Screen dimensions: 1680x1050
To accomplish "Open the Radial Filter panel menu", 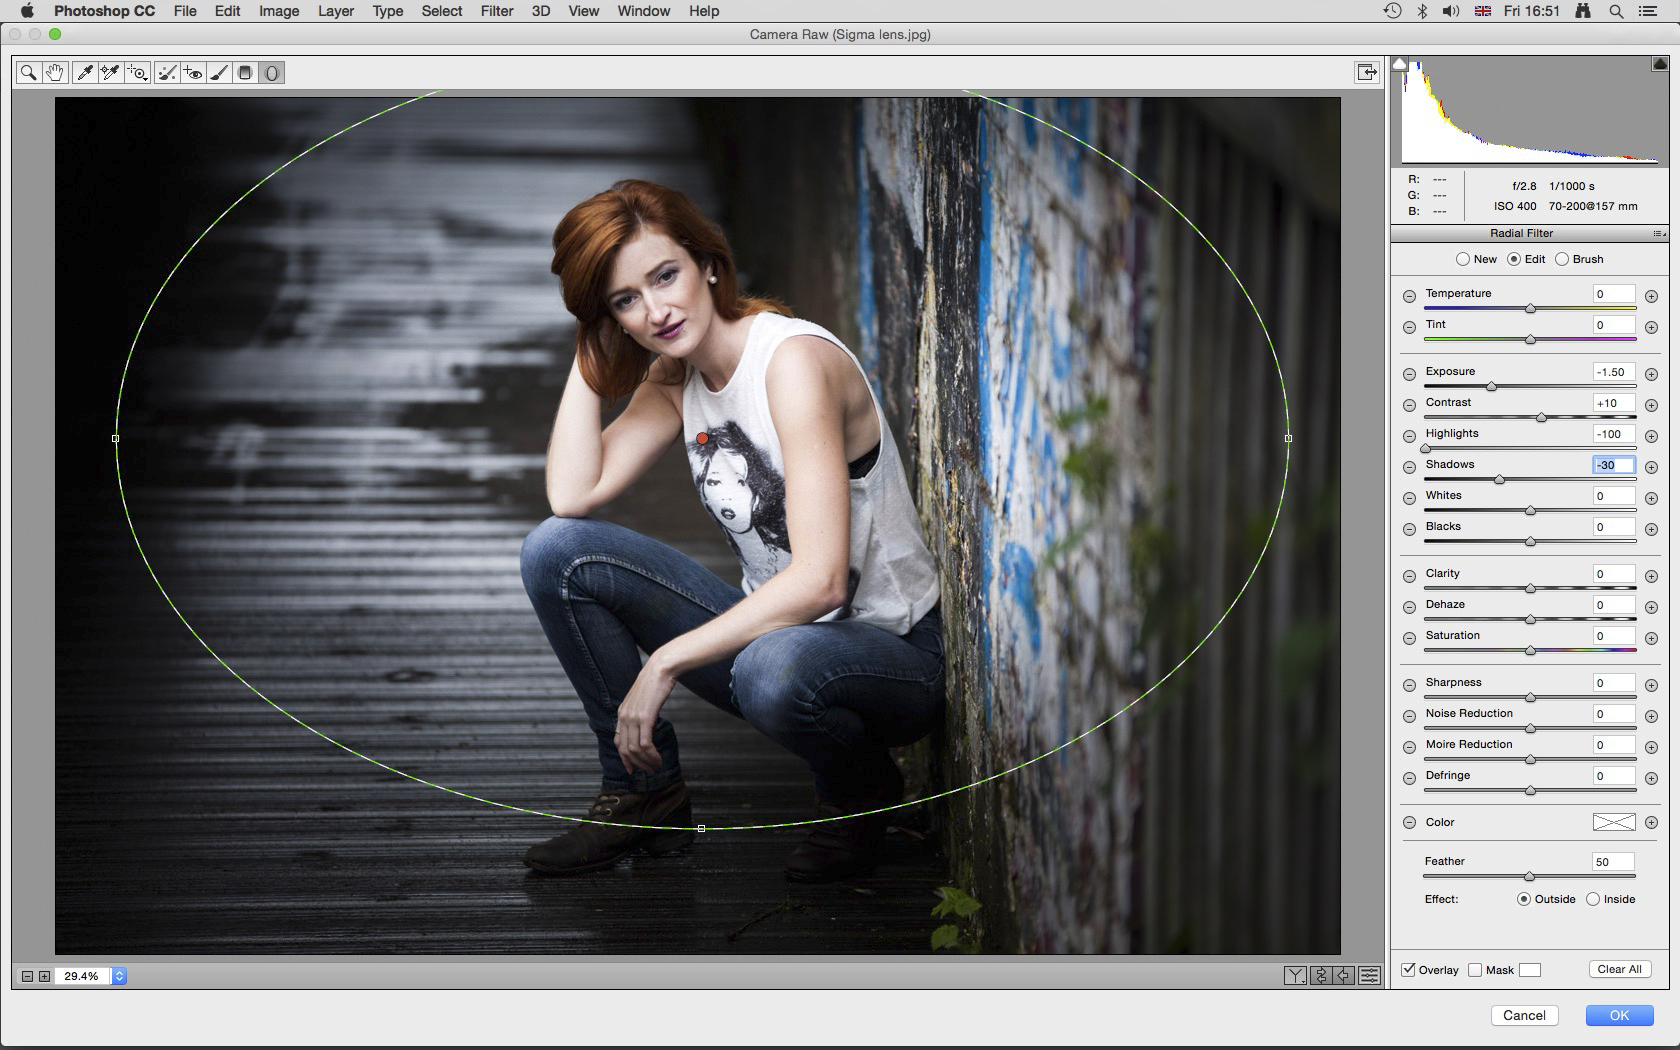I will coord(1659,233).
